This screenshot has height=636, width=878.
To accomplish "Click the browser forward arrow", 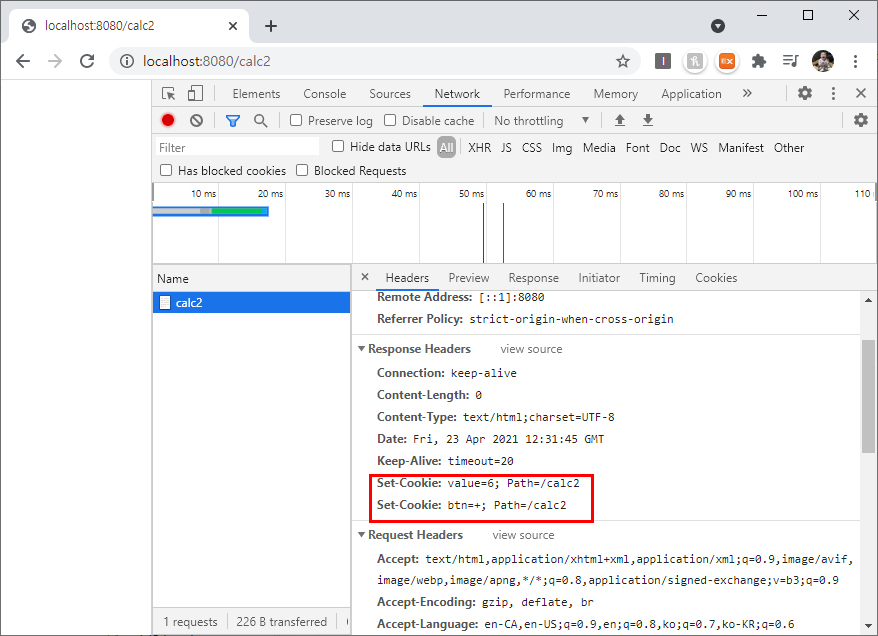I will pyautogui.click(x=55, y=61).
